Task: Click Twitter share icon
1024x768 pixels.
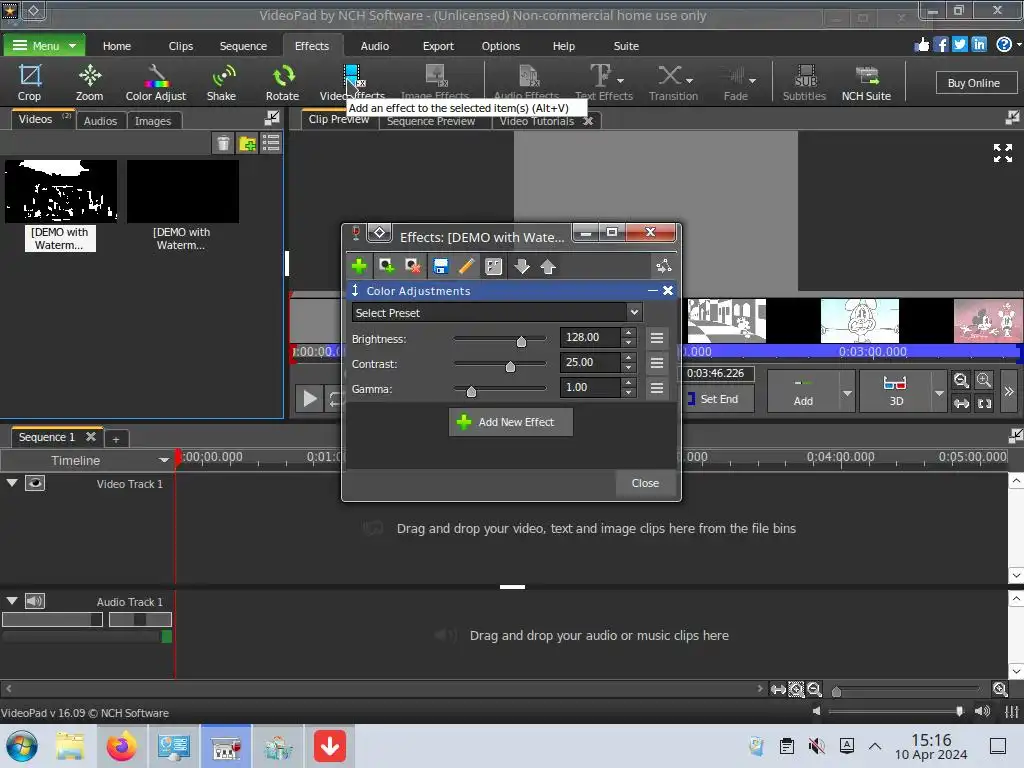Action: (959, 44)
